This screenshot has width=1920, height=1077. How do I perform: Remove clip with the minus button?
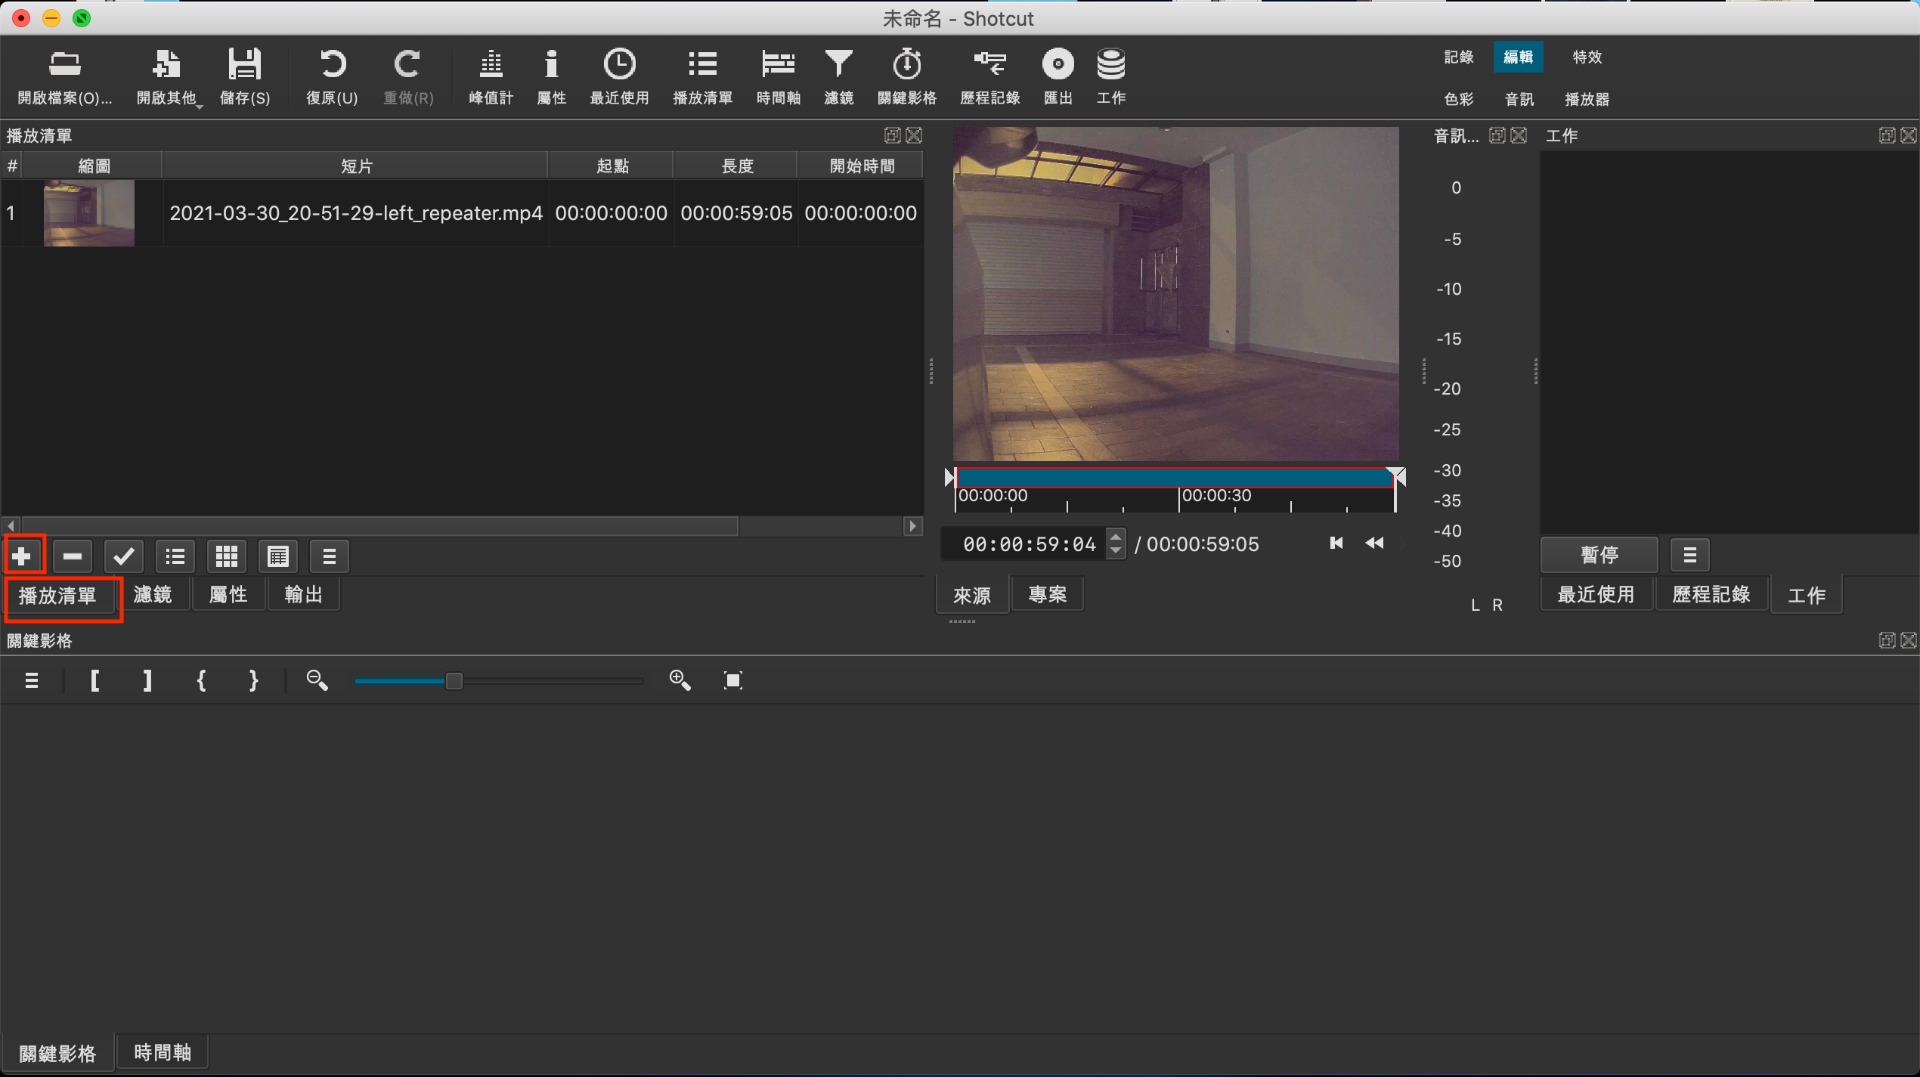click(72, 556)
